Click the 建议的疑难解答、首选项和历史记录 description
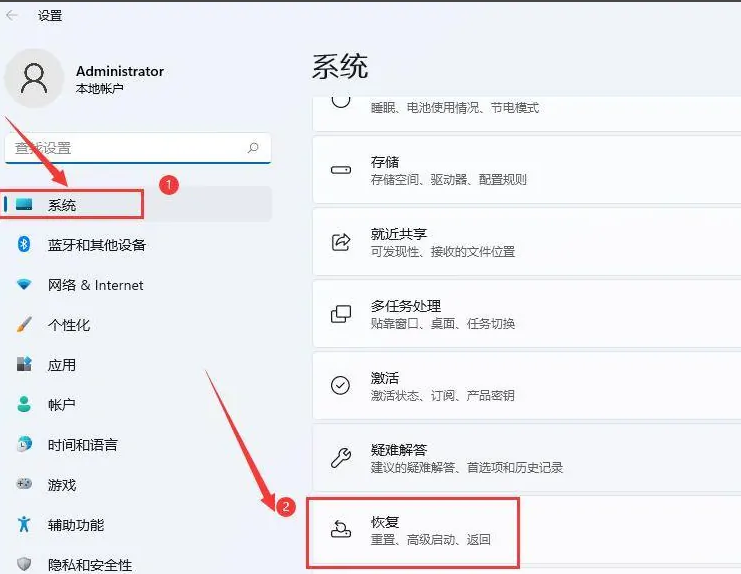Image resolution: width=741 pixels, height=574 pixels. pos(467,468)
